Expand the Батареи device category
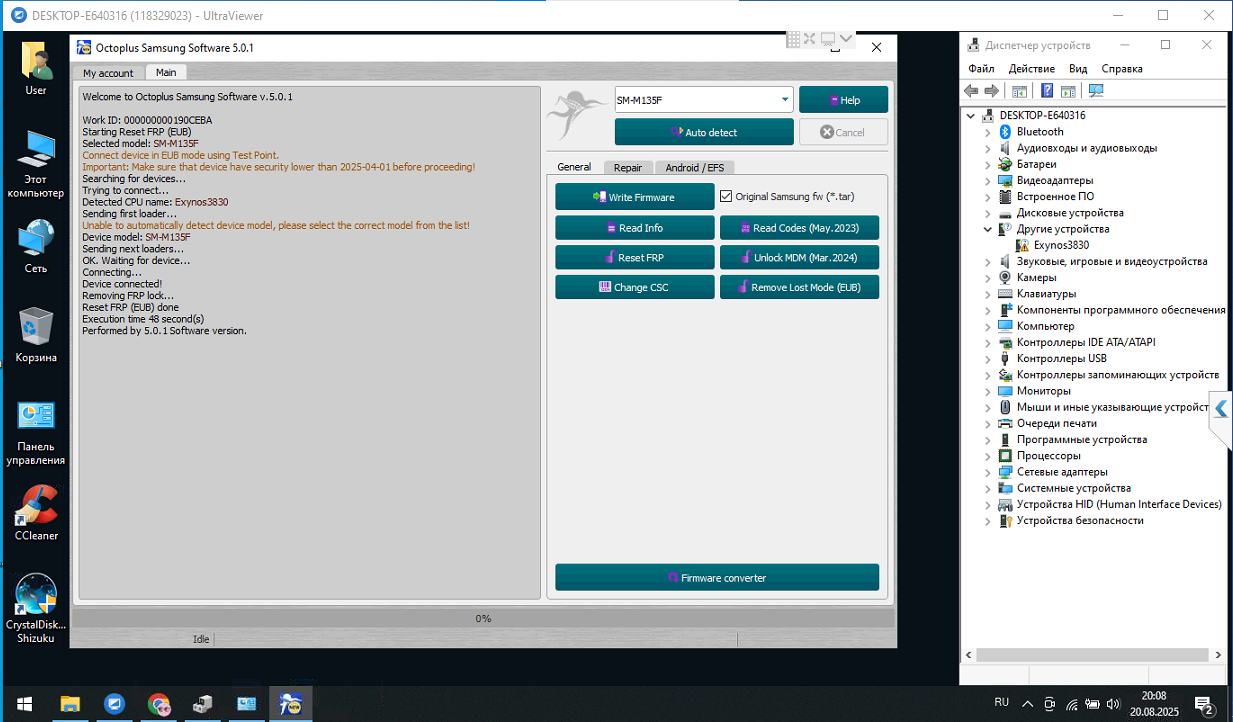The width and height of the screenshot is (1233, 722). [987, 164]
